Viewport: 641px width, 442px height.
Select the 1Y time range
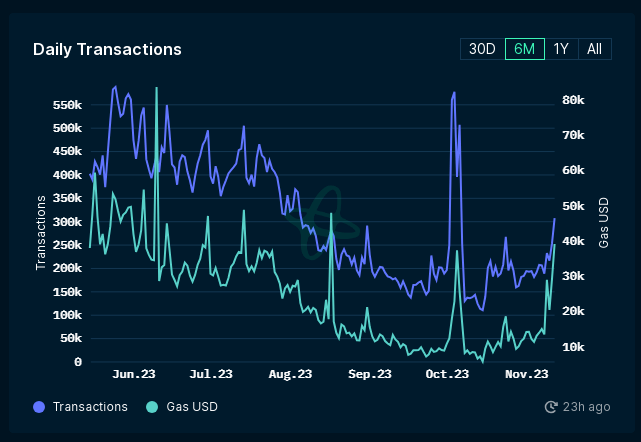pyautogui.click(x=561, y=49)
